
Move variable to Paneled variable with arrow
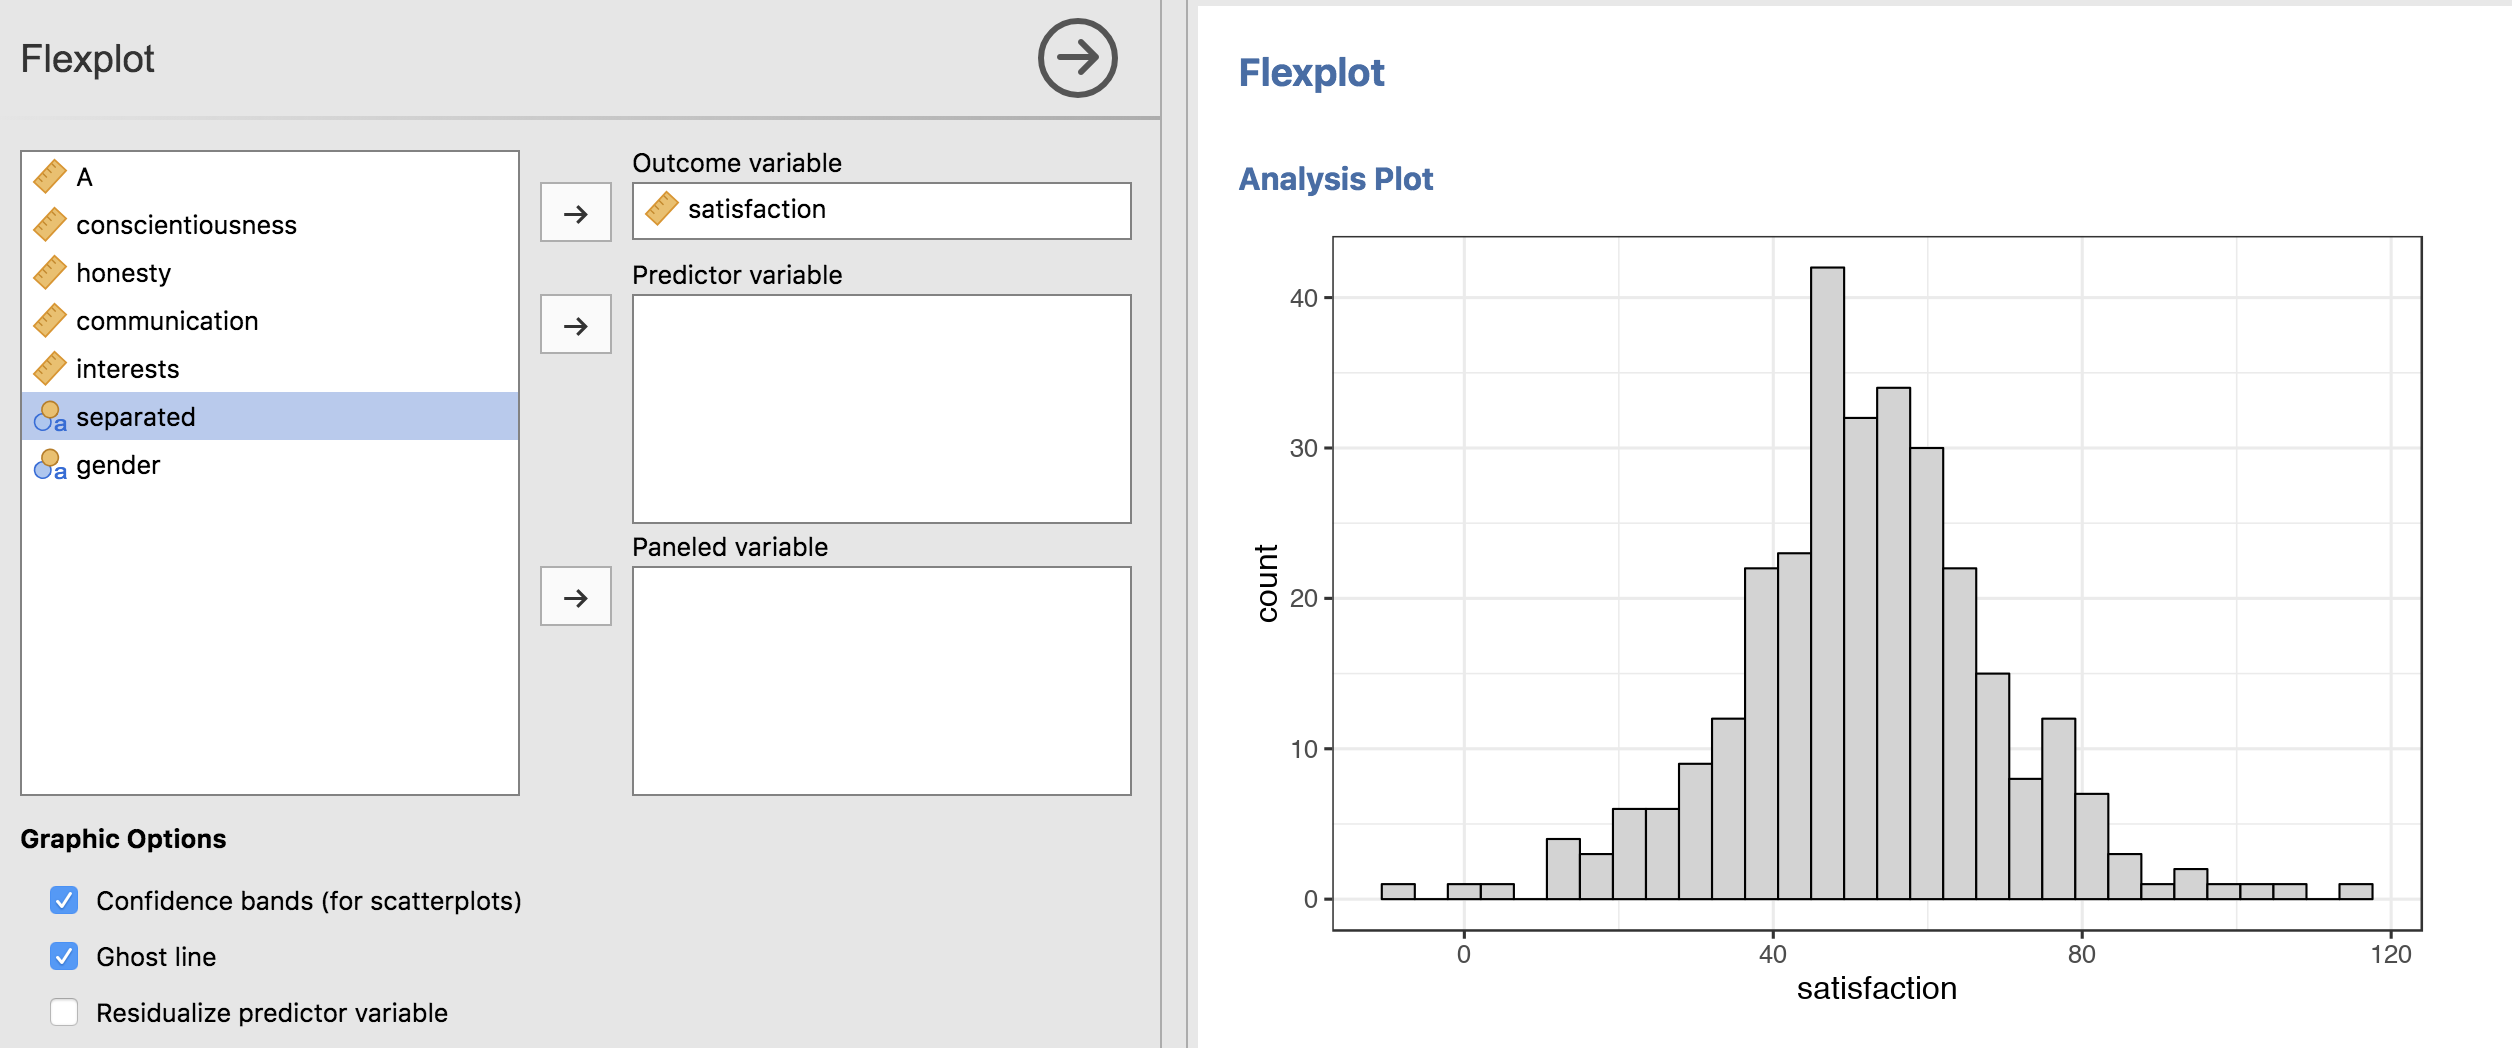[576, 596]
